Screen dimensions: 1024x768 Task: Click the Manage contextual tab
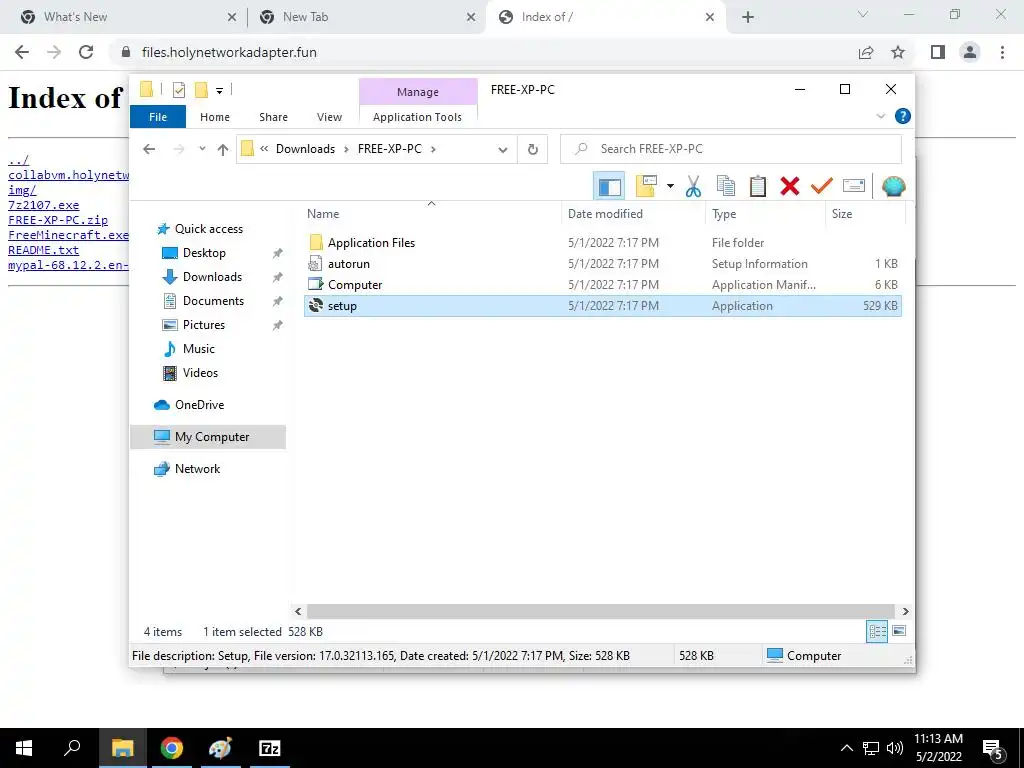(x=418, y=92)
